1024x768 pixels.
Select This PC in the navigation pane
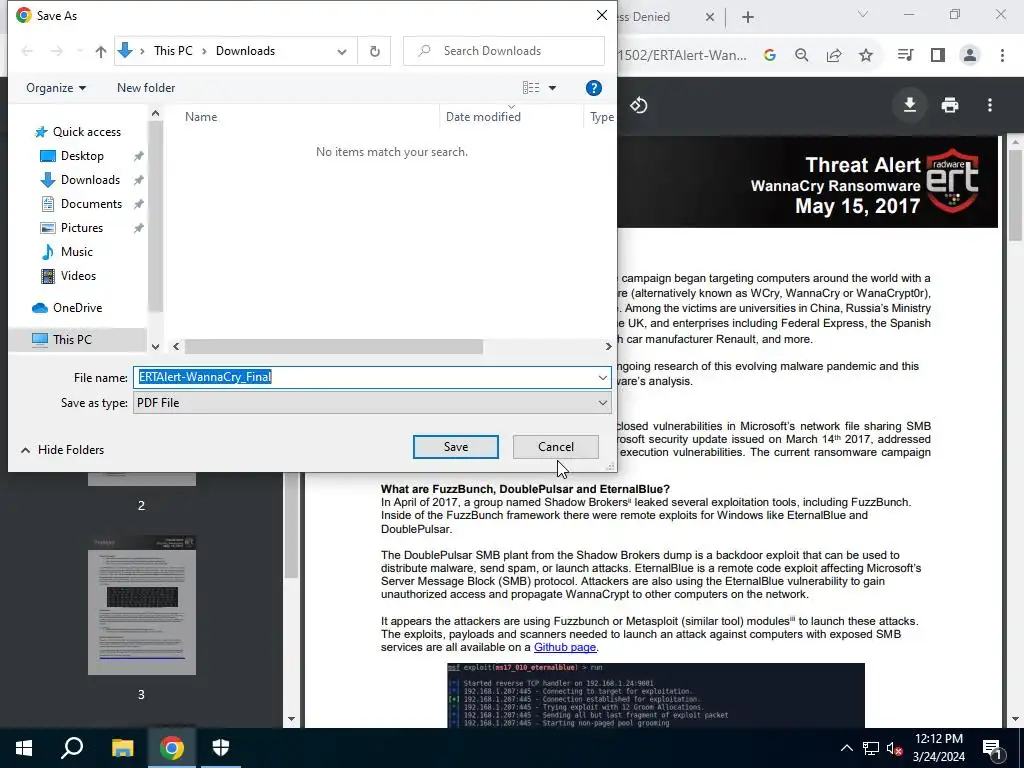coord(72,340)
